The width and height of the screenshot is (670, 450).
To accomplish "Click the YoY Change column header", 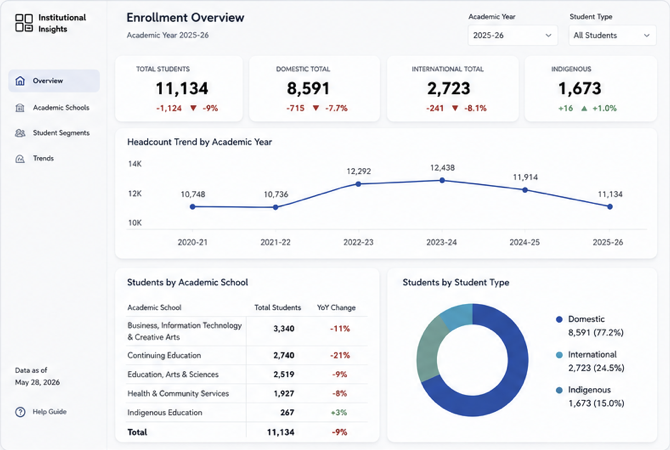I will pyautogui.click(x=336, y=308).
